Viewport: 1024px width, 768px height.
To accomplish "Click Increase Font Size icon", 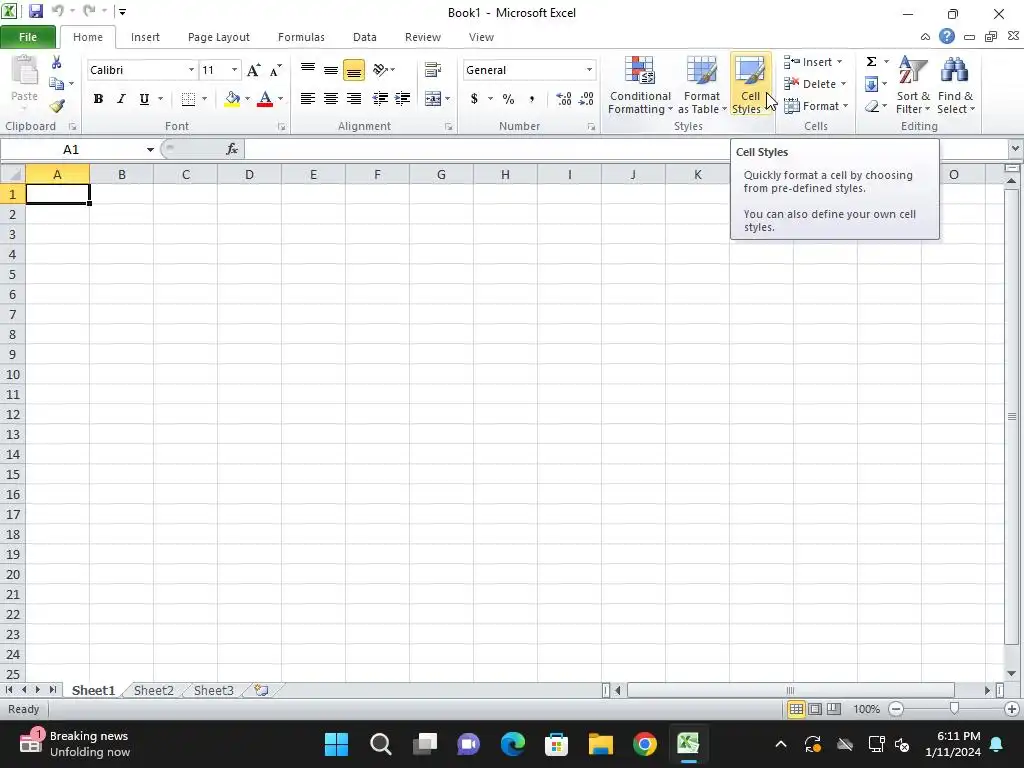I will tap(253, 70).
